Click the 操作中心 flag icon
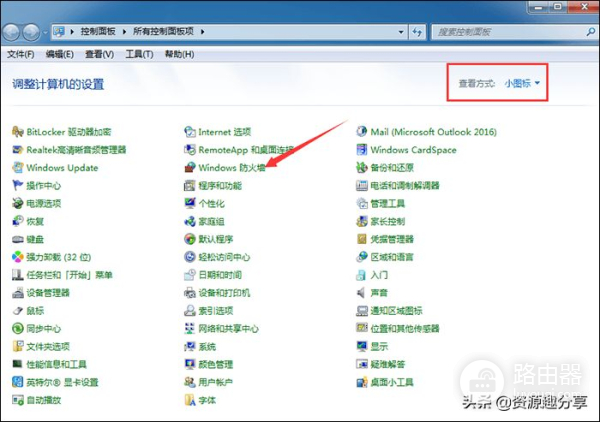The height and width of the screenshot is (422, 600). pos(18,186)
